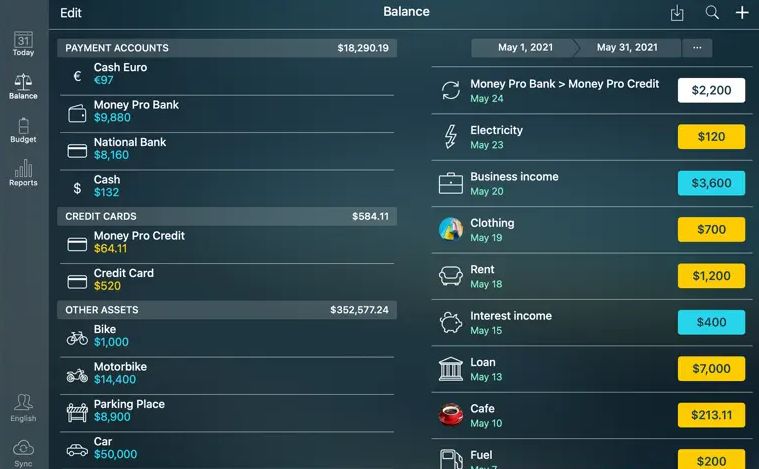Viewport: 759px width, 469px height.
Task: Open the Reports bar chart section
Action: (23, 173)
